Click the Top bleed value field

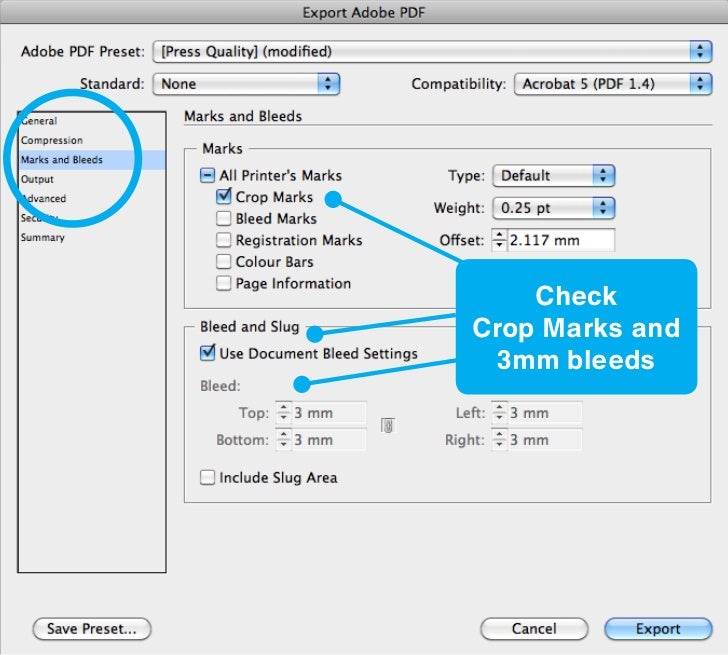coord(329,413)
